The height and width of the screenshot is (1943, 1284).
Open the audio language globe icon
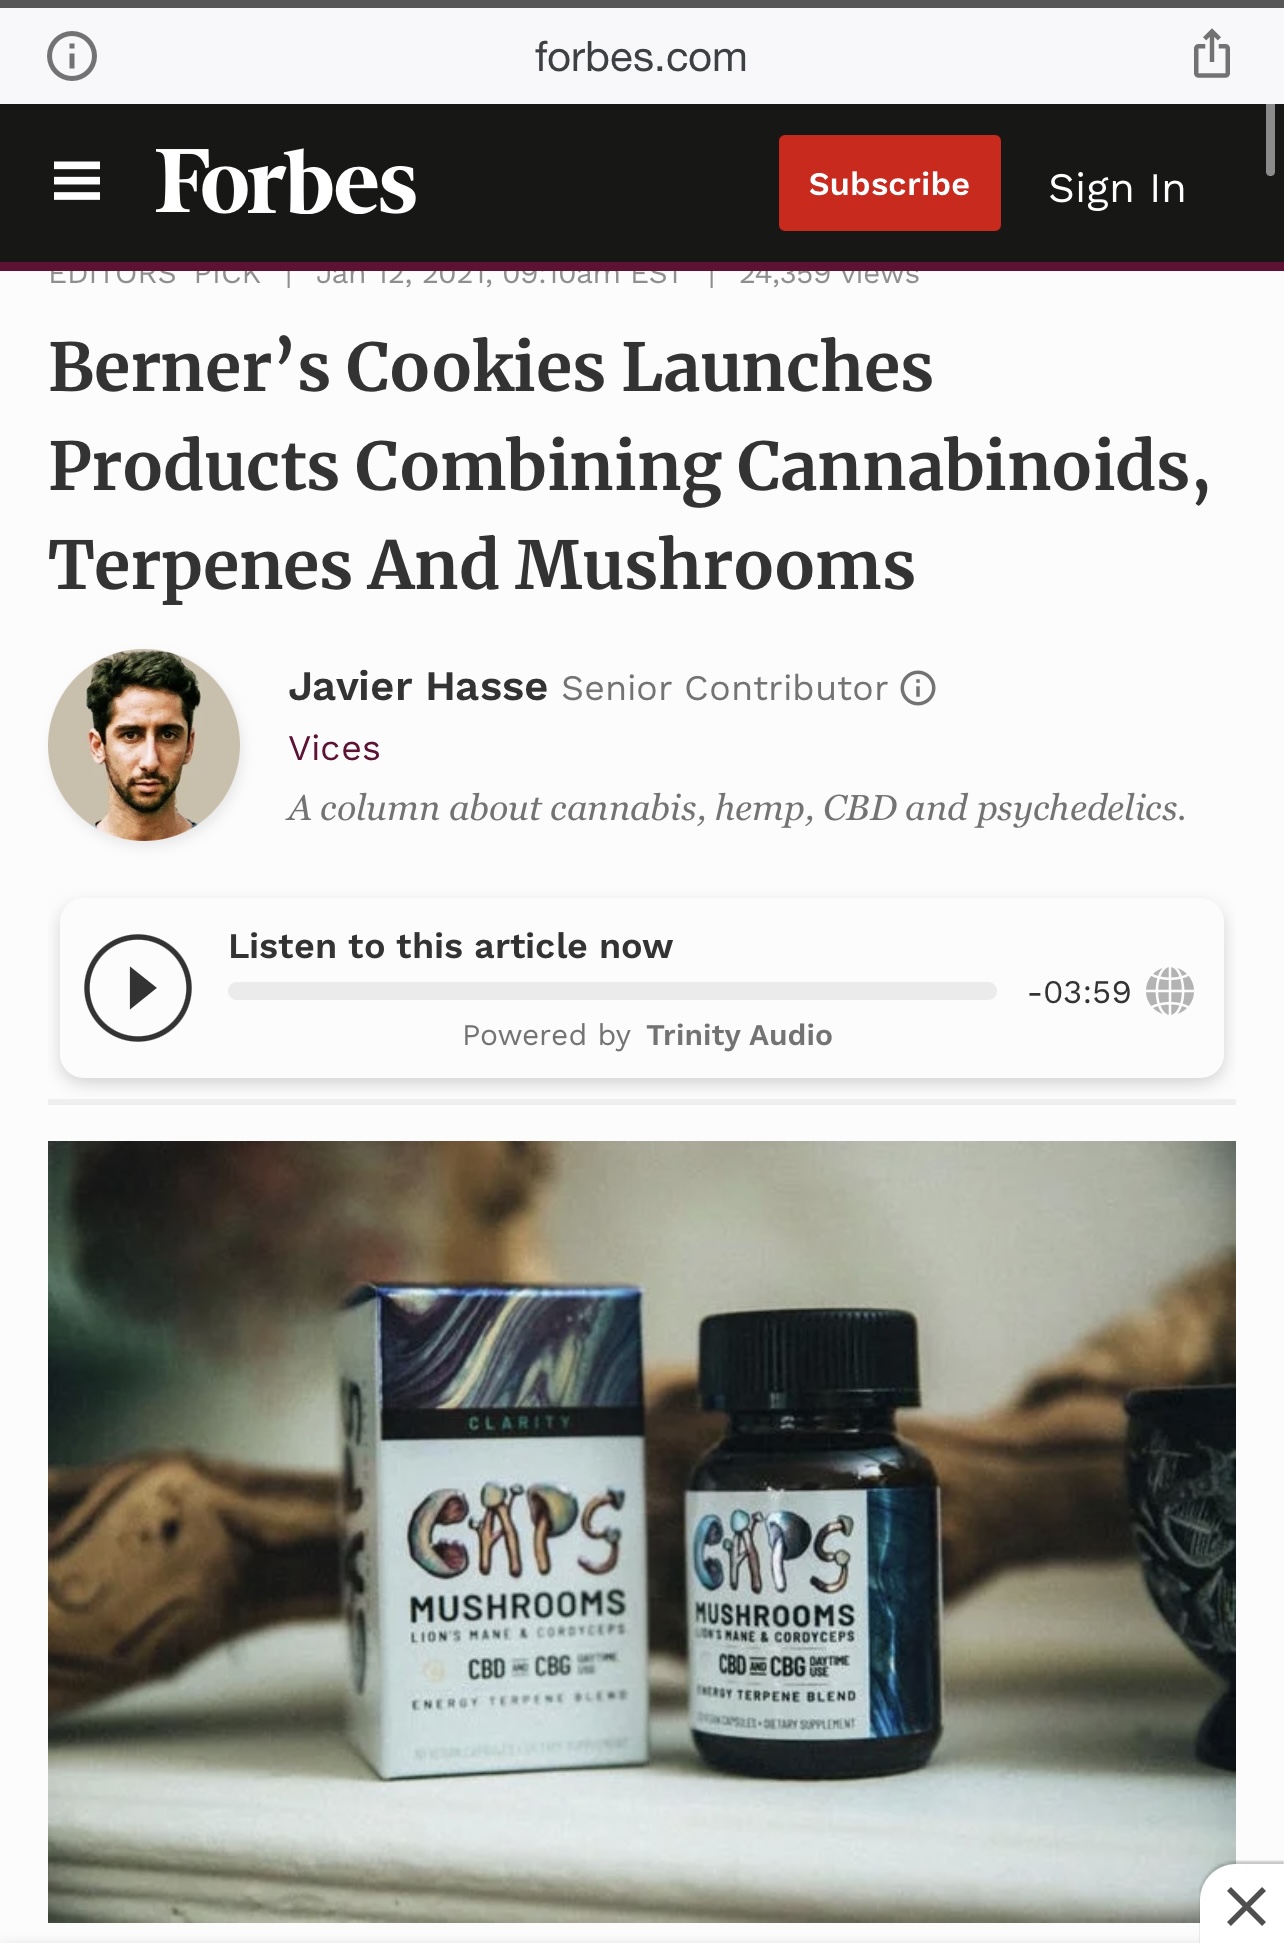coord(1169,991)
